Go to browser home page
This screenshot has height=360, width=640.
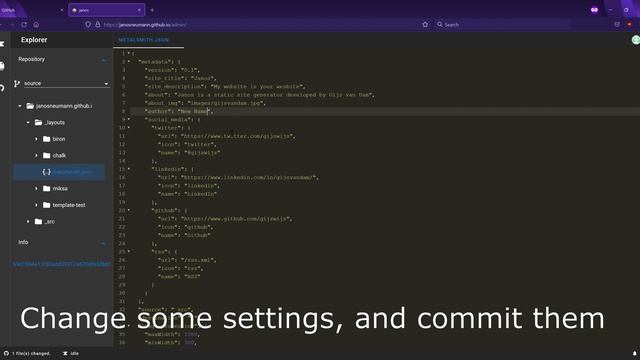(x=36, y=24)
